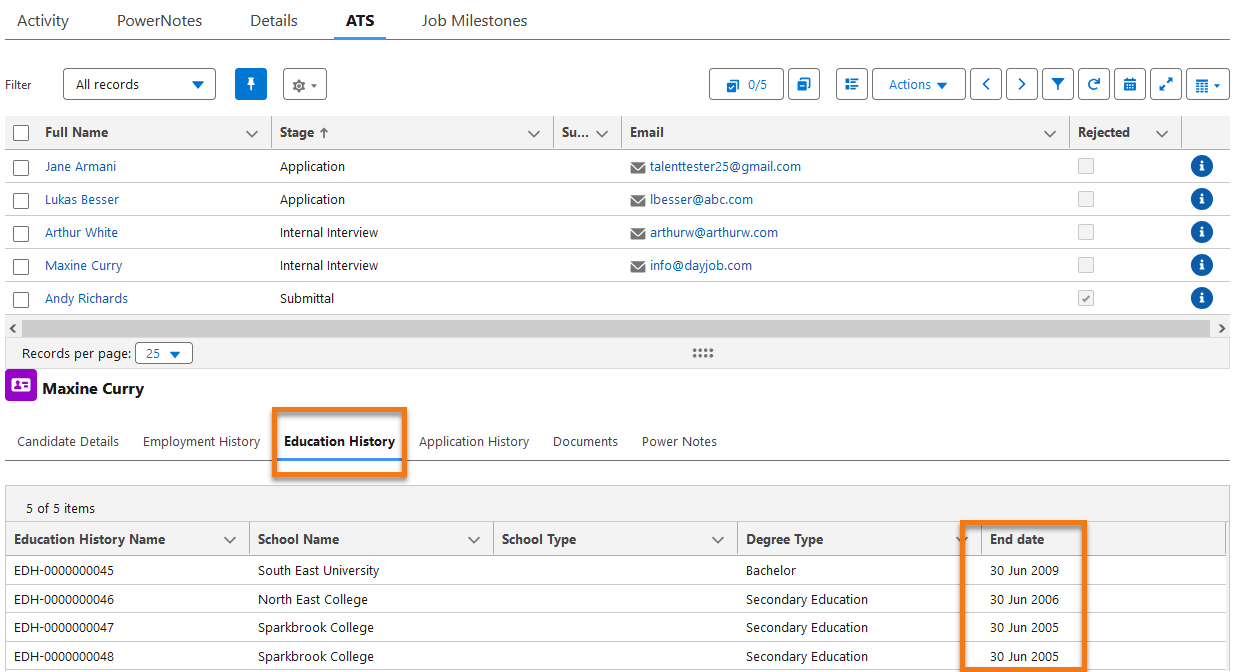Tick the checkbox for Jane Armani
Image resolution: width=1238 pixels, height=672 pixels.
point(21,167)
